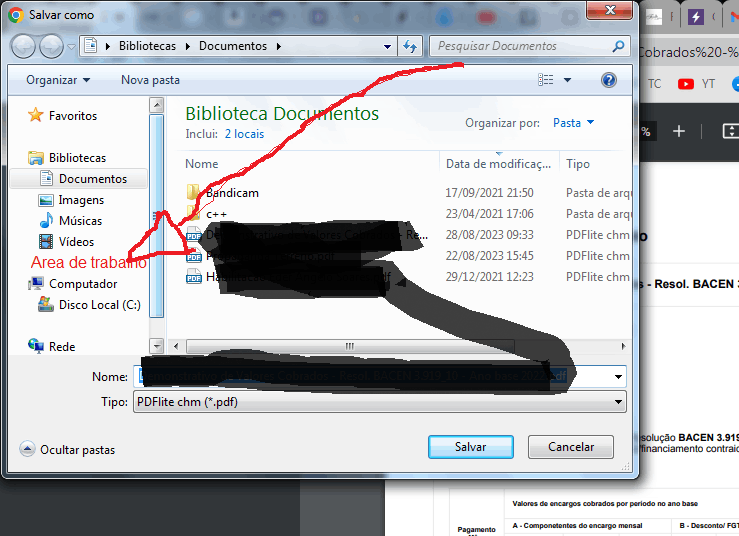Click the change view icon

[x=546, y=80]
